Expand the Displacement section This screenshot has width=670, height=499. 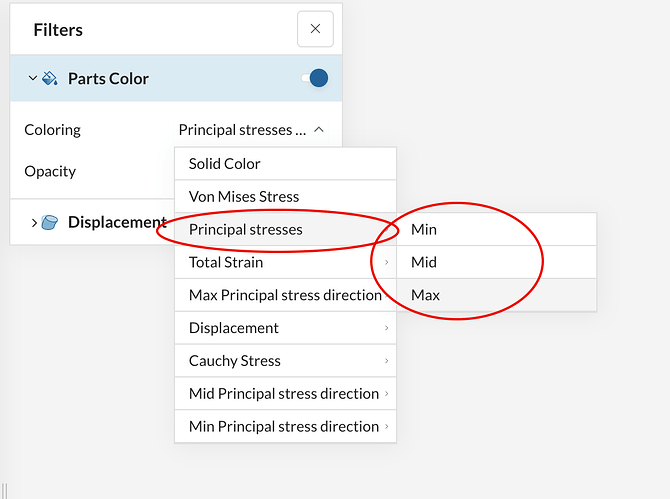point(34,222)
